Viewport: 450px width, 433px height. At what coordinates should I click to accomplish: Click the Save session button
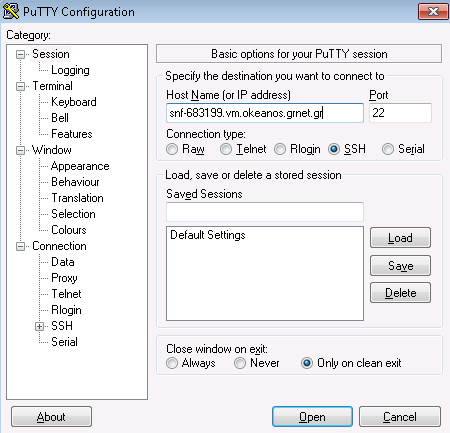[400, 266]
